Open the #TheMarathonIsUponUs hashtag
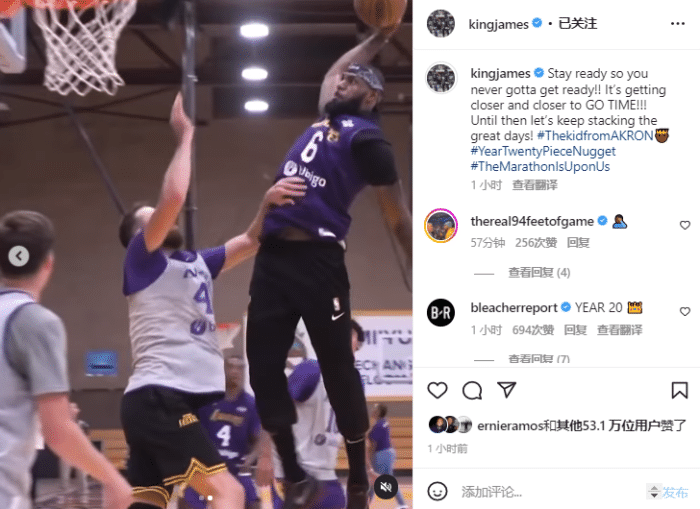The height and width of the screenshot is (509, 700). [x=540, y=167]
